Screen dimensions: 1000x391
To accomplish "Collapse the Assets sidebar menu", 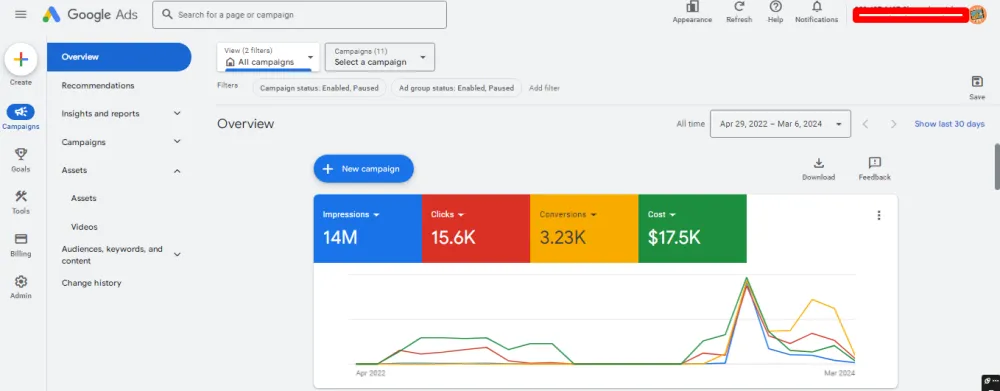I will click(x=177, y=170).
